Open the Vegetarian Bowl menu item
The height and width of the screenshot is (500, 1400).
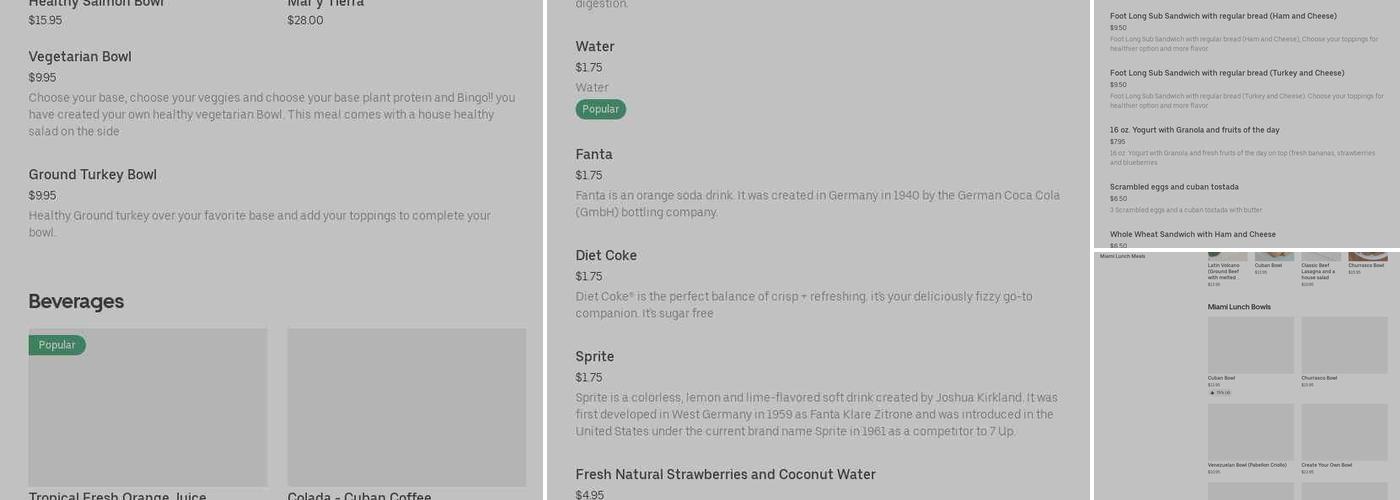point(80,57)
